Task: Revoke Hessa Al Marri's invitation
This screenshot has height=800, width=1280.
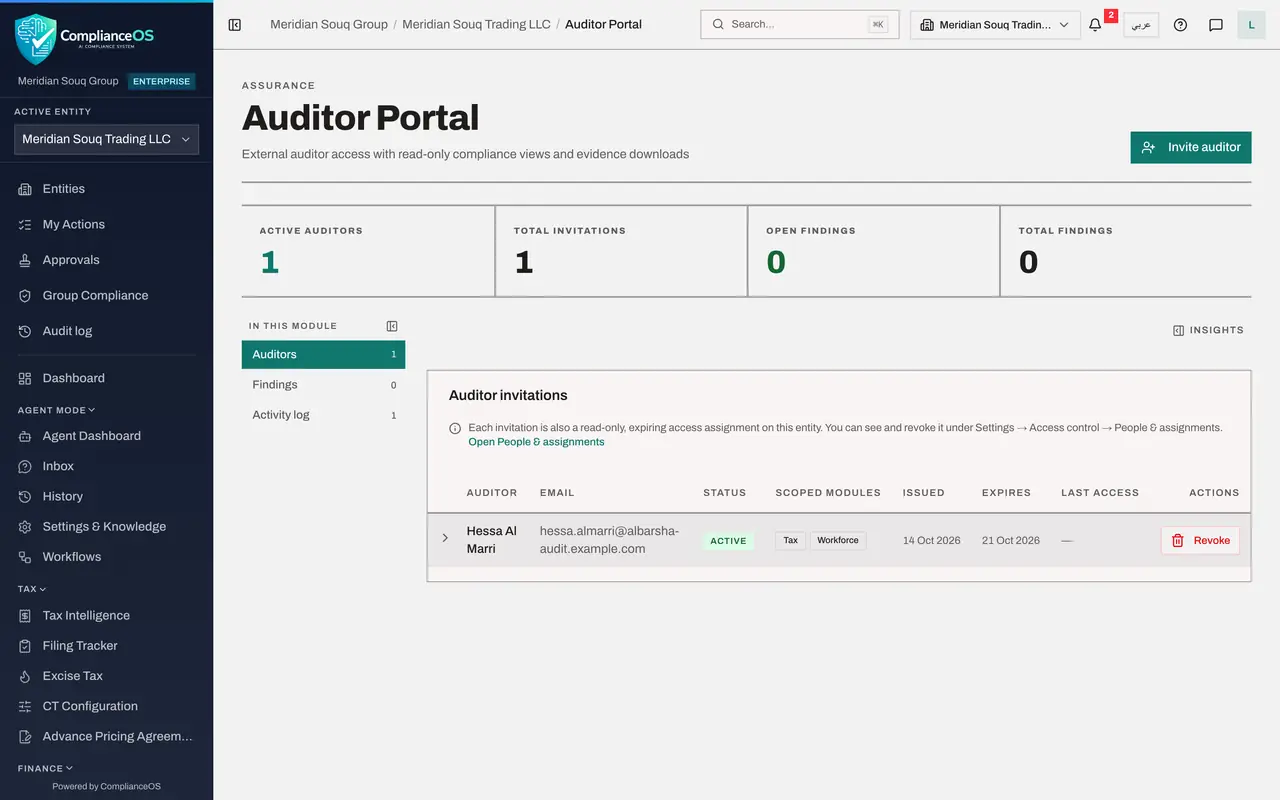Action: [1200, 540]
